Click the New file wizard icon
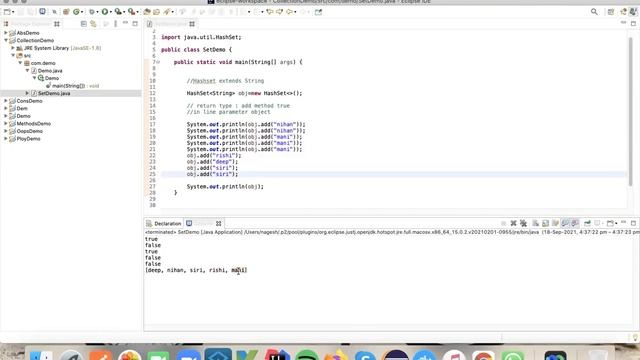640x360 pixels. pyautogui.click(x=7, y=12)
